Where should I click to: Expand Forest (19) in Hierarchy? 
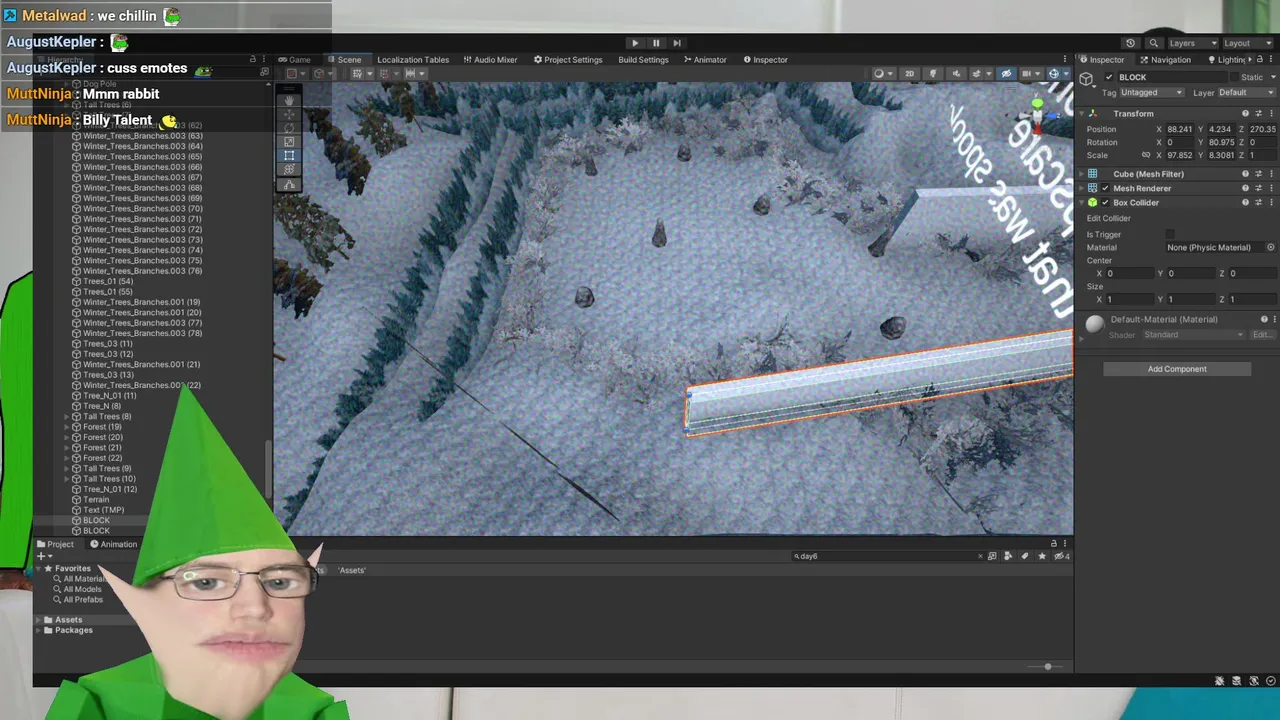coord(67,427)
